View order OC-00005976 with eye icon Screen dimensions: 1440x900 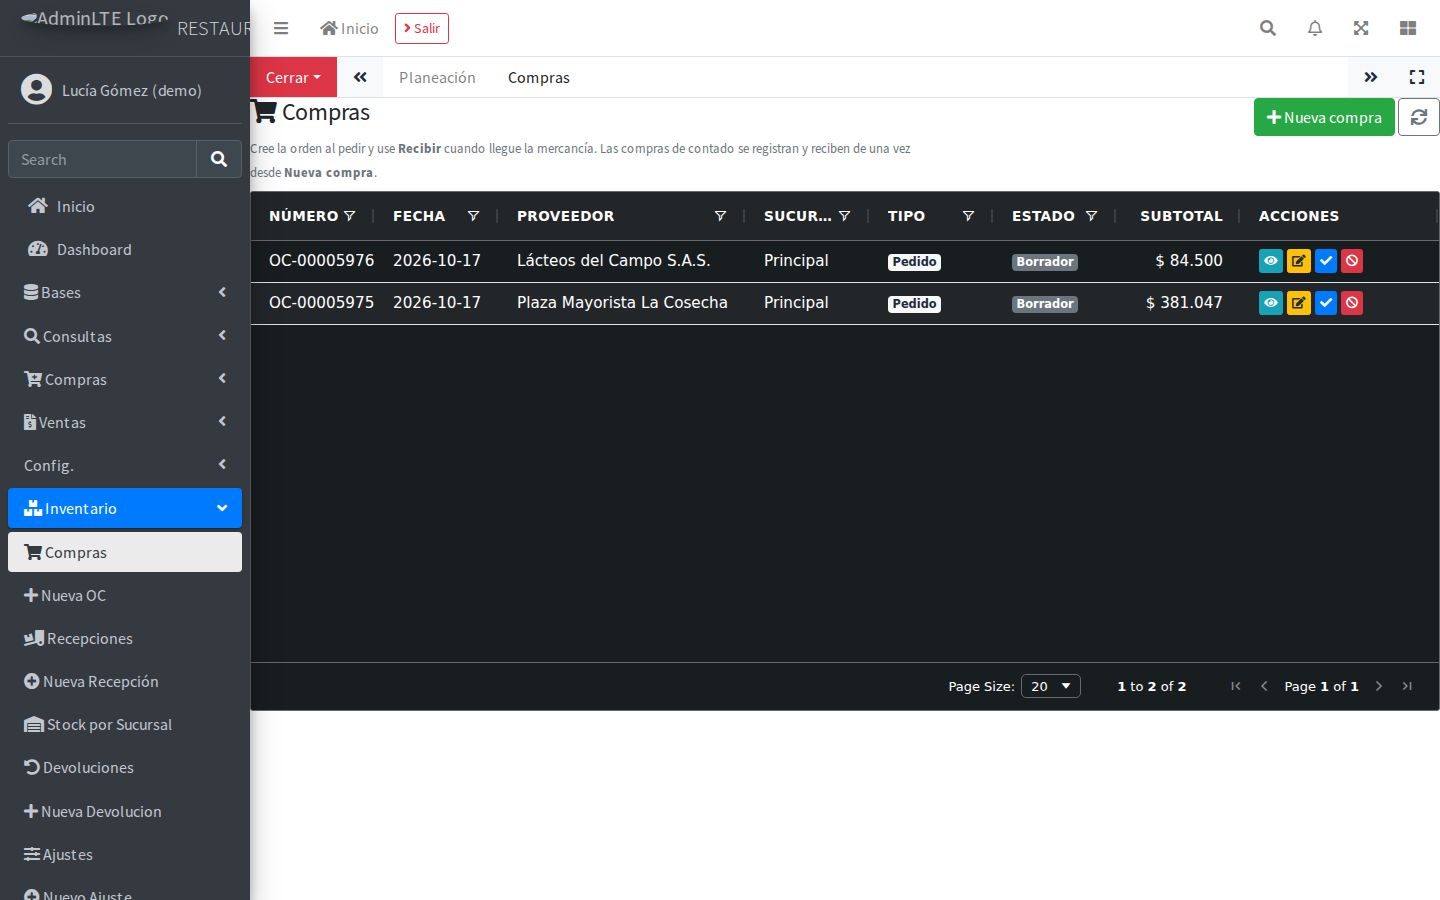pos(1270,261)
